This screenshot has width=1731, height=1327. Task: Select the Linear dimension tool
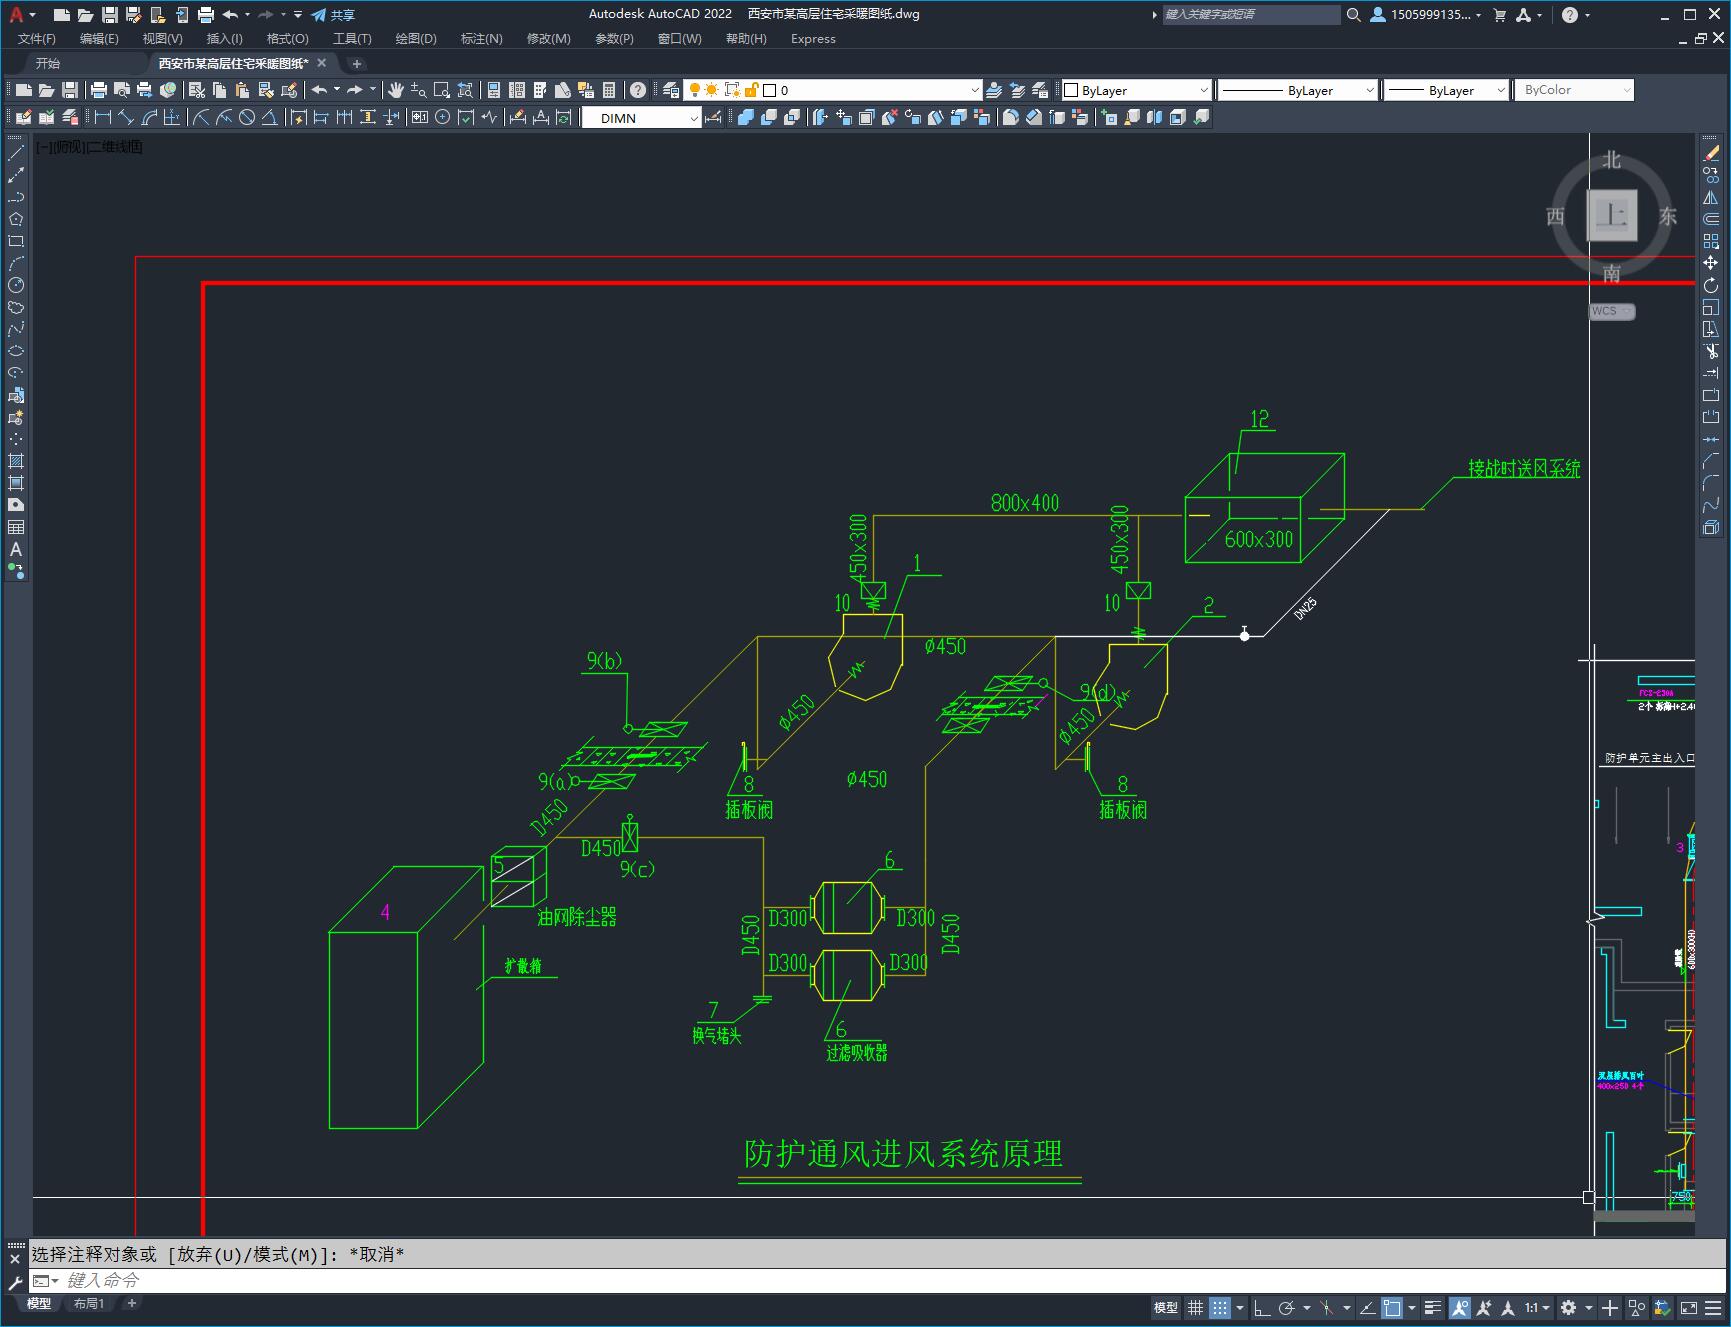(103, 118)
